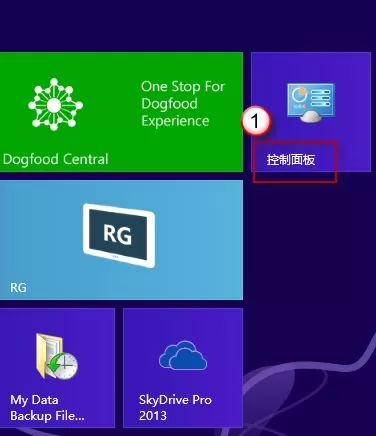Click 'One Stop For Dogfood Experience' text
Viewport: 376px width, 436px height.
[183, 104]
